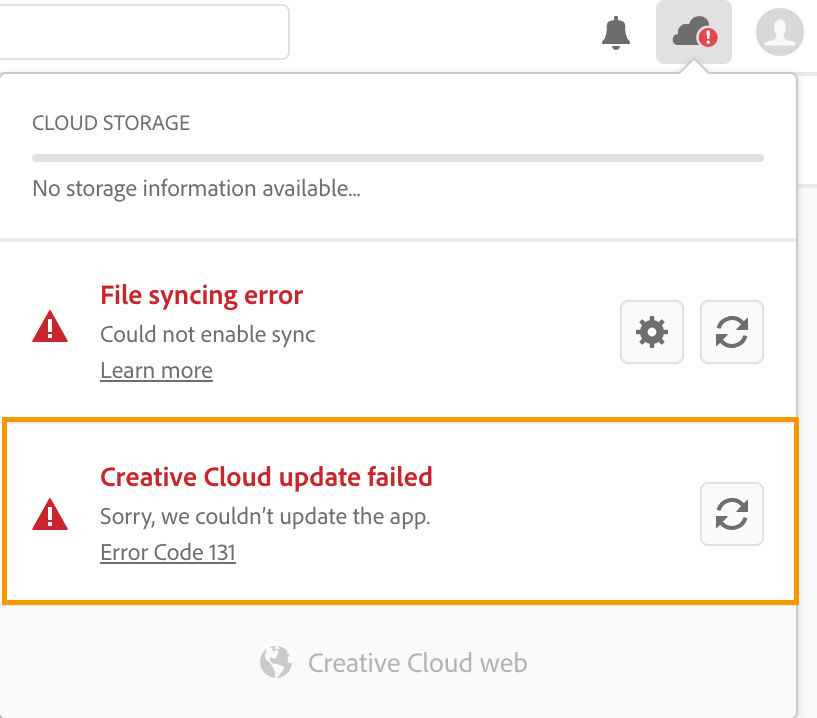
Task: Click the update failed warning triangle
Action: point(50,514)
